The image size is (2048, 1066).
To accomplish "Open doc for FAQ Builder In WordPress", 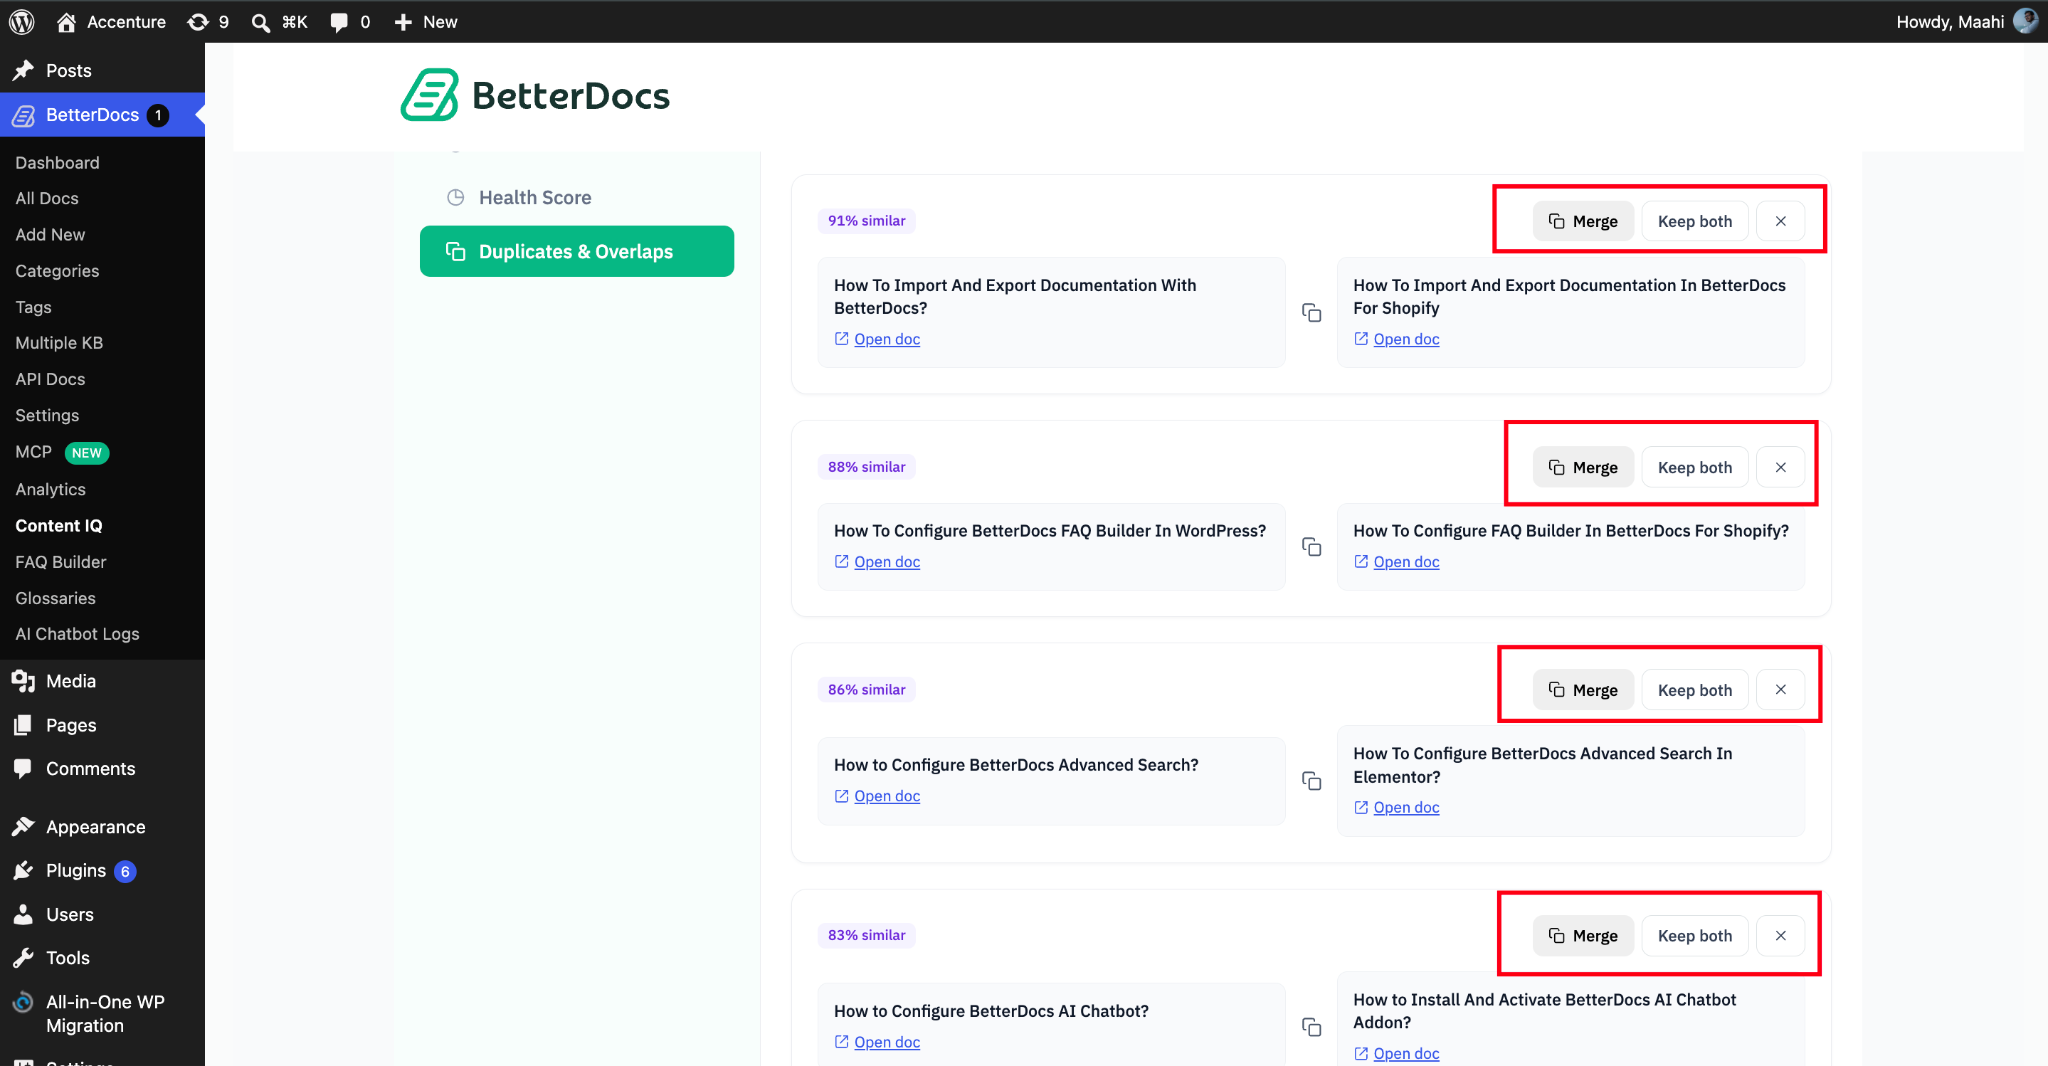I will [877, 562].
